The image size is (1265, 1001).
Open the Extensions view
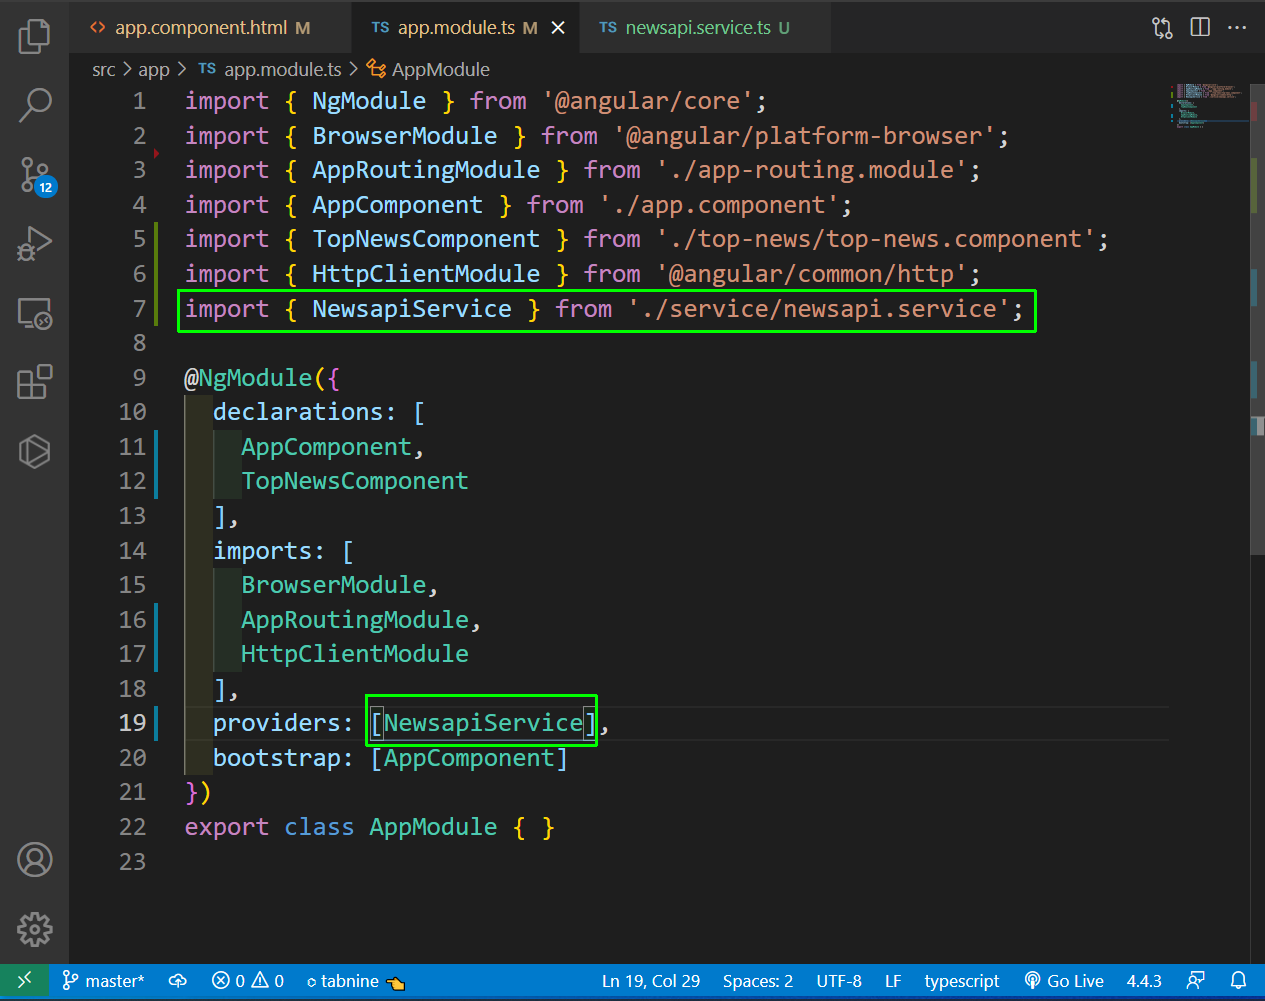(x=34, y=382)
